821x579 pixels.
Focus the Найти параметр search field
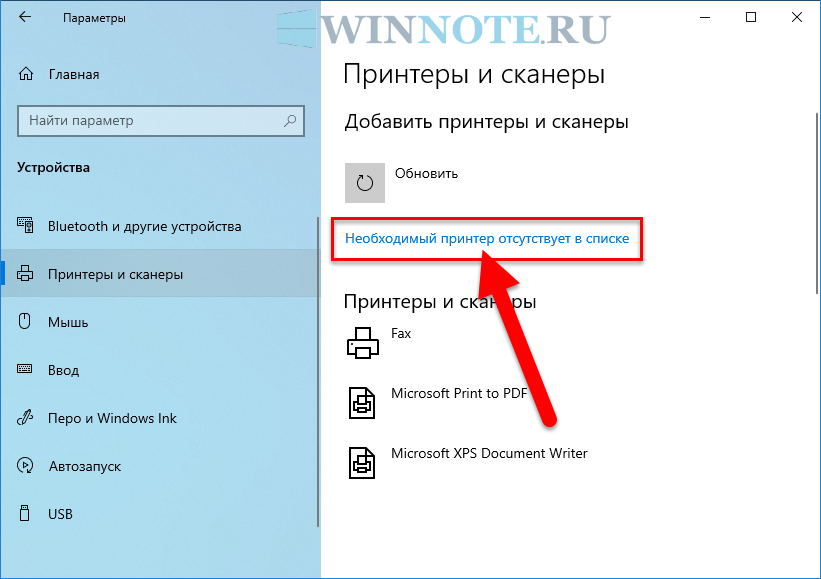coord(161,121)
